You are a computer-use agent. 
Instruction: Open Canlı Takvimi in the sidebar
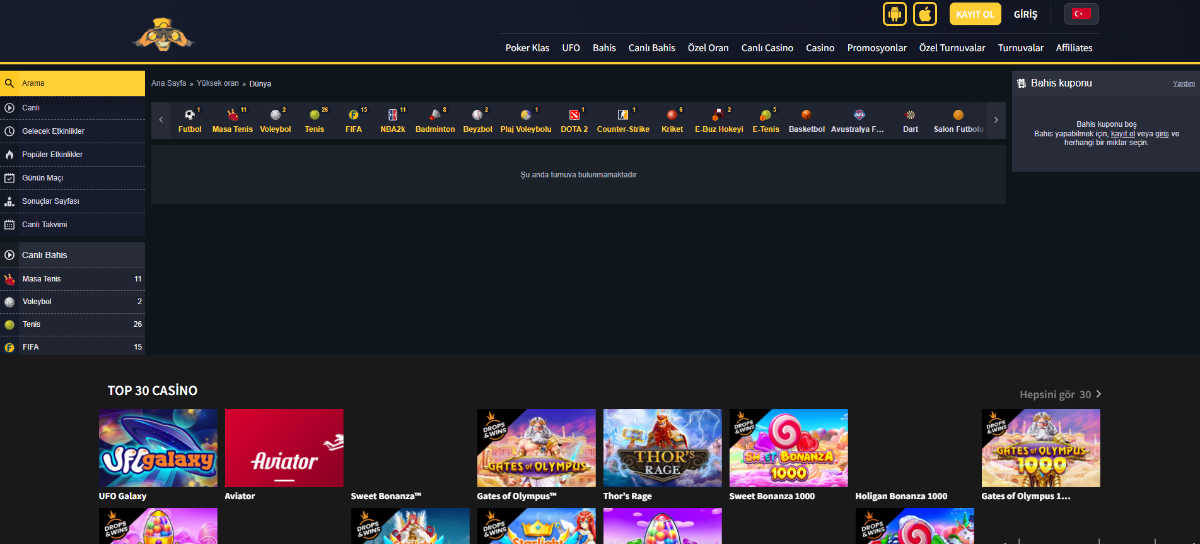click(72, 225)
